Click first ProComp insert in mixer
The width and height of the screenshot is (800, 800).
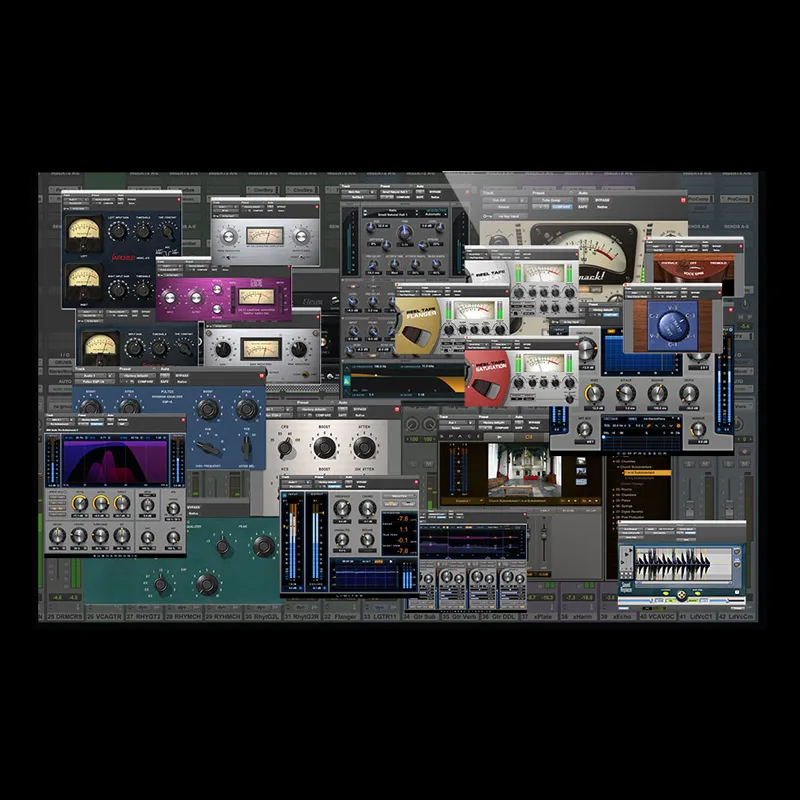click(698, 199)
